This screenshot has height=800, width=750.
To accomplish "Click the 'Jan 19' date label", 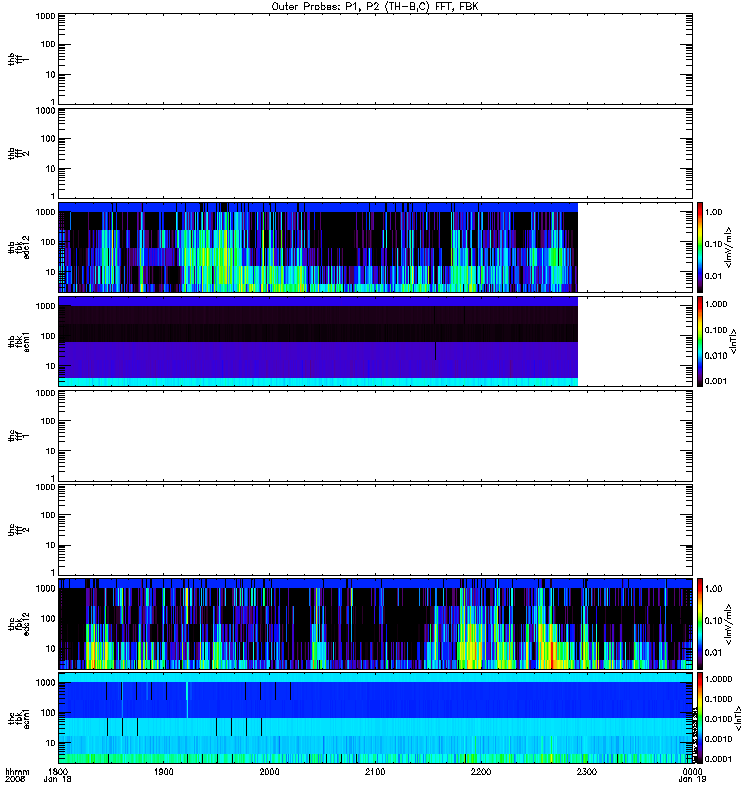I will [x=692, y=780].
